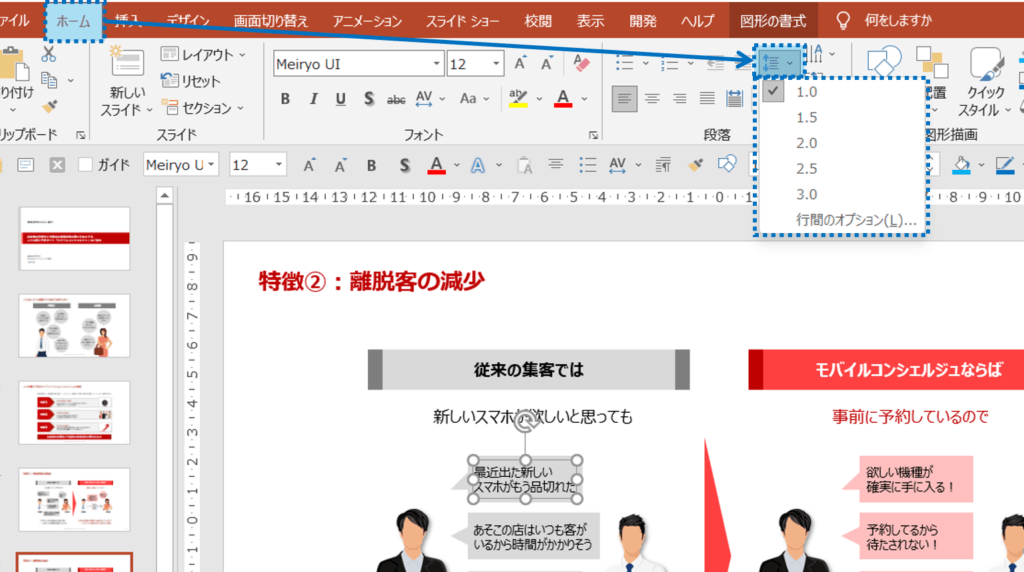
Task: Increase font size in the ribbon Font group
Action: click(520, 63)
